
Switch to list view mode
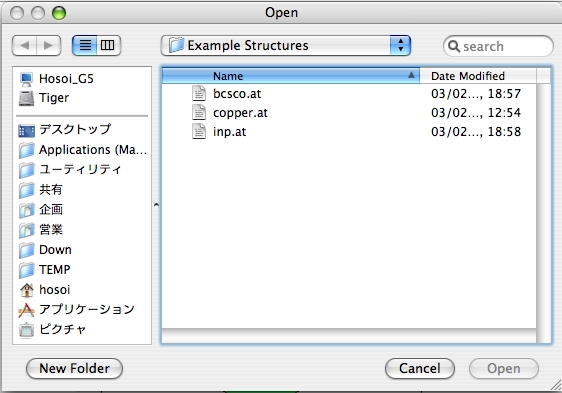(85, 46)
